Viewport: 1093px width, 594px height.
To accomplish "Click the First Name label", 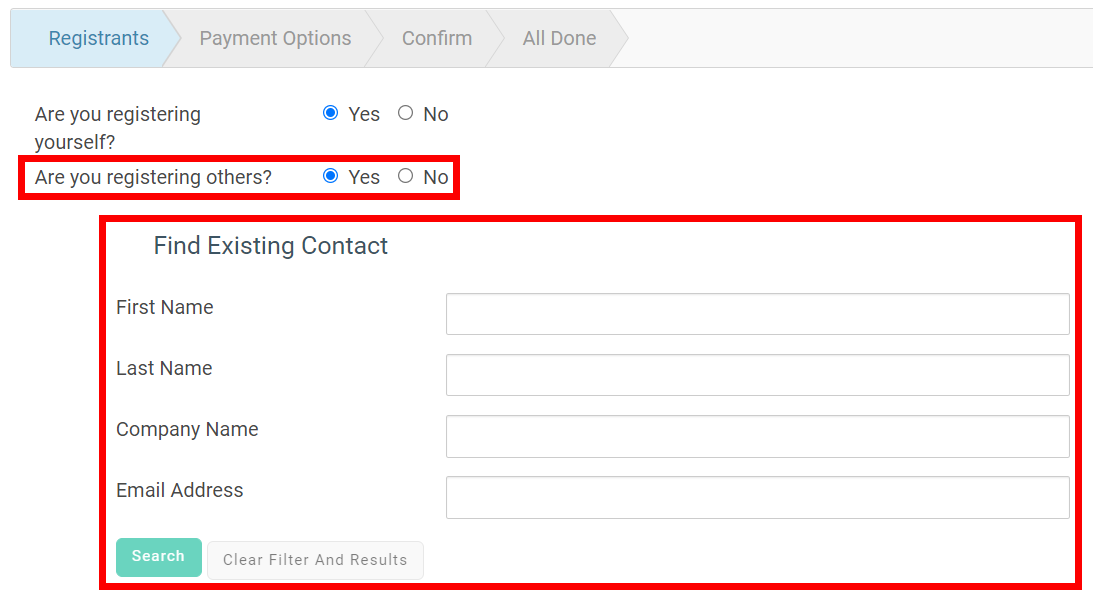I will pos(164,307).
